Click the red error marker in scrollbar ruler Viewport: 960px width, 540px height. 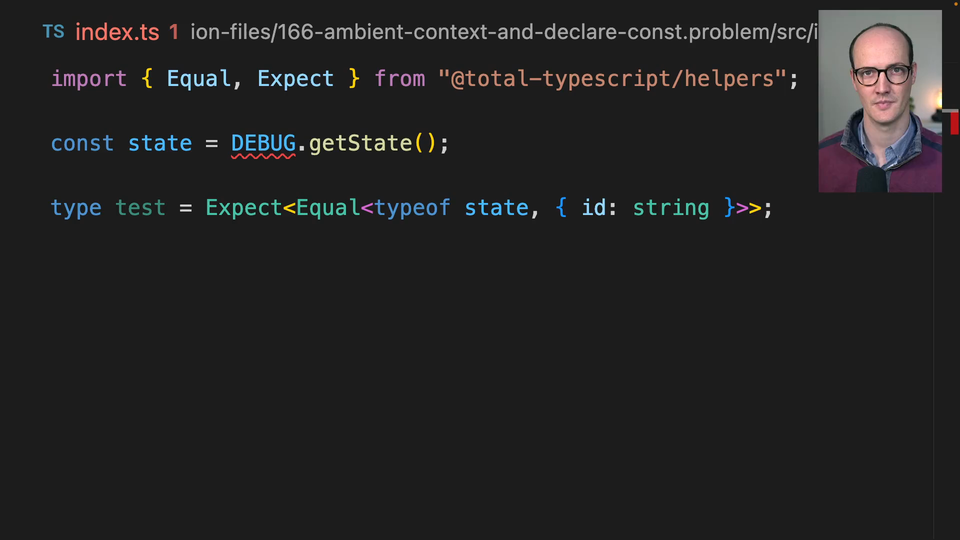click(954, 122)
